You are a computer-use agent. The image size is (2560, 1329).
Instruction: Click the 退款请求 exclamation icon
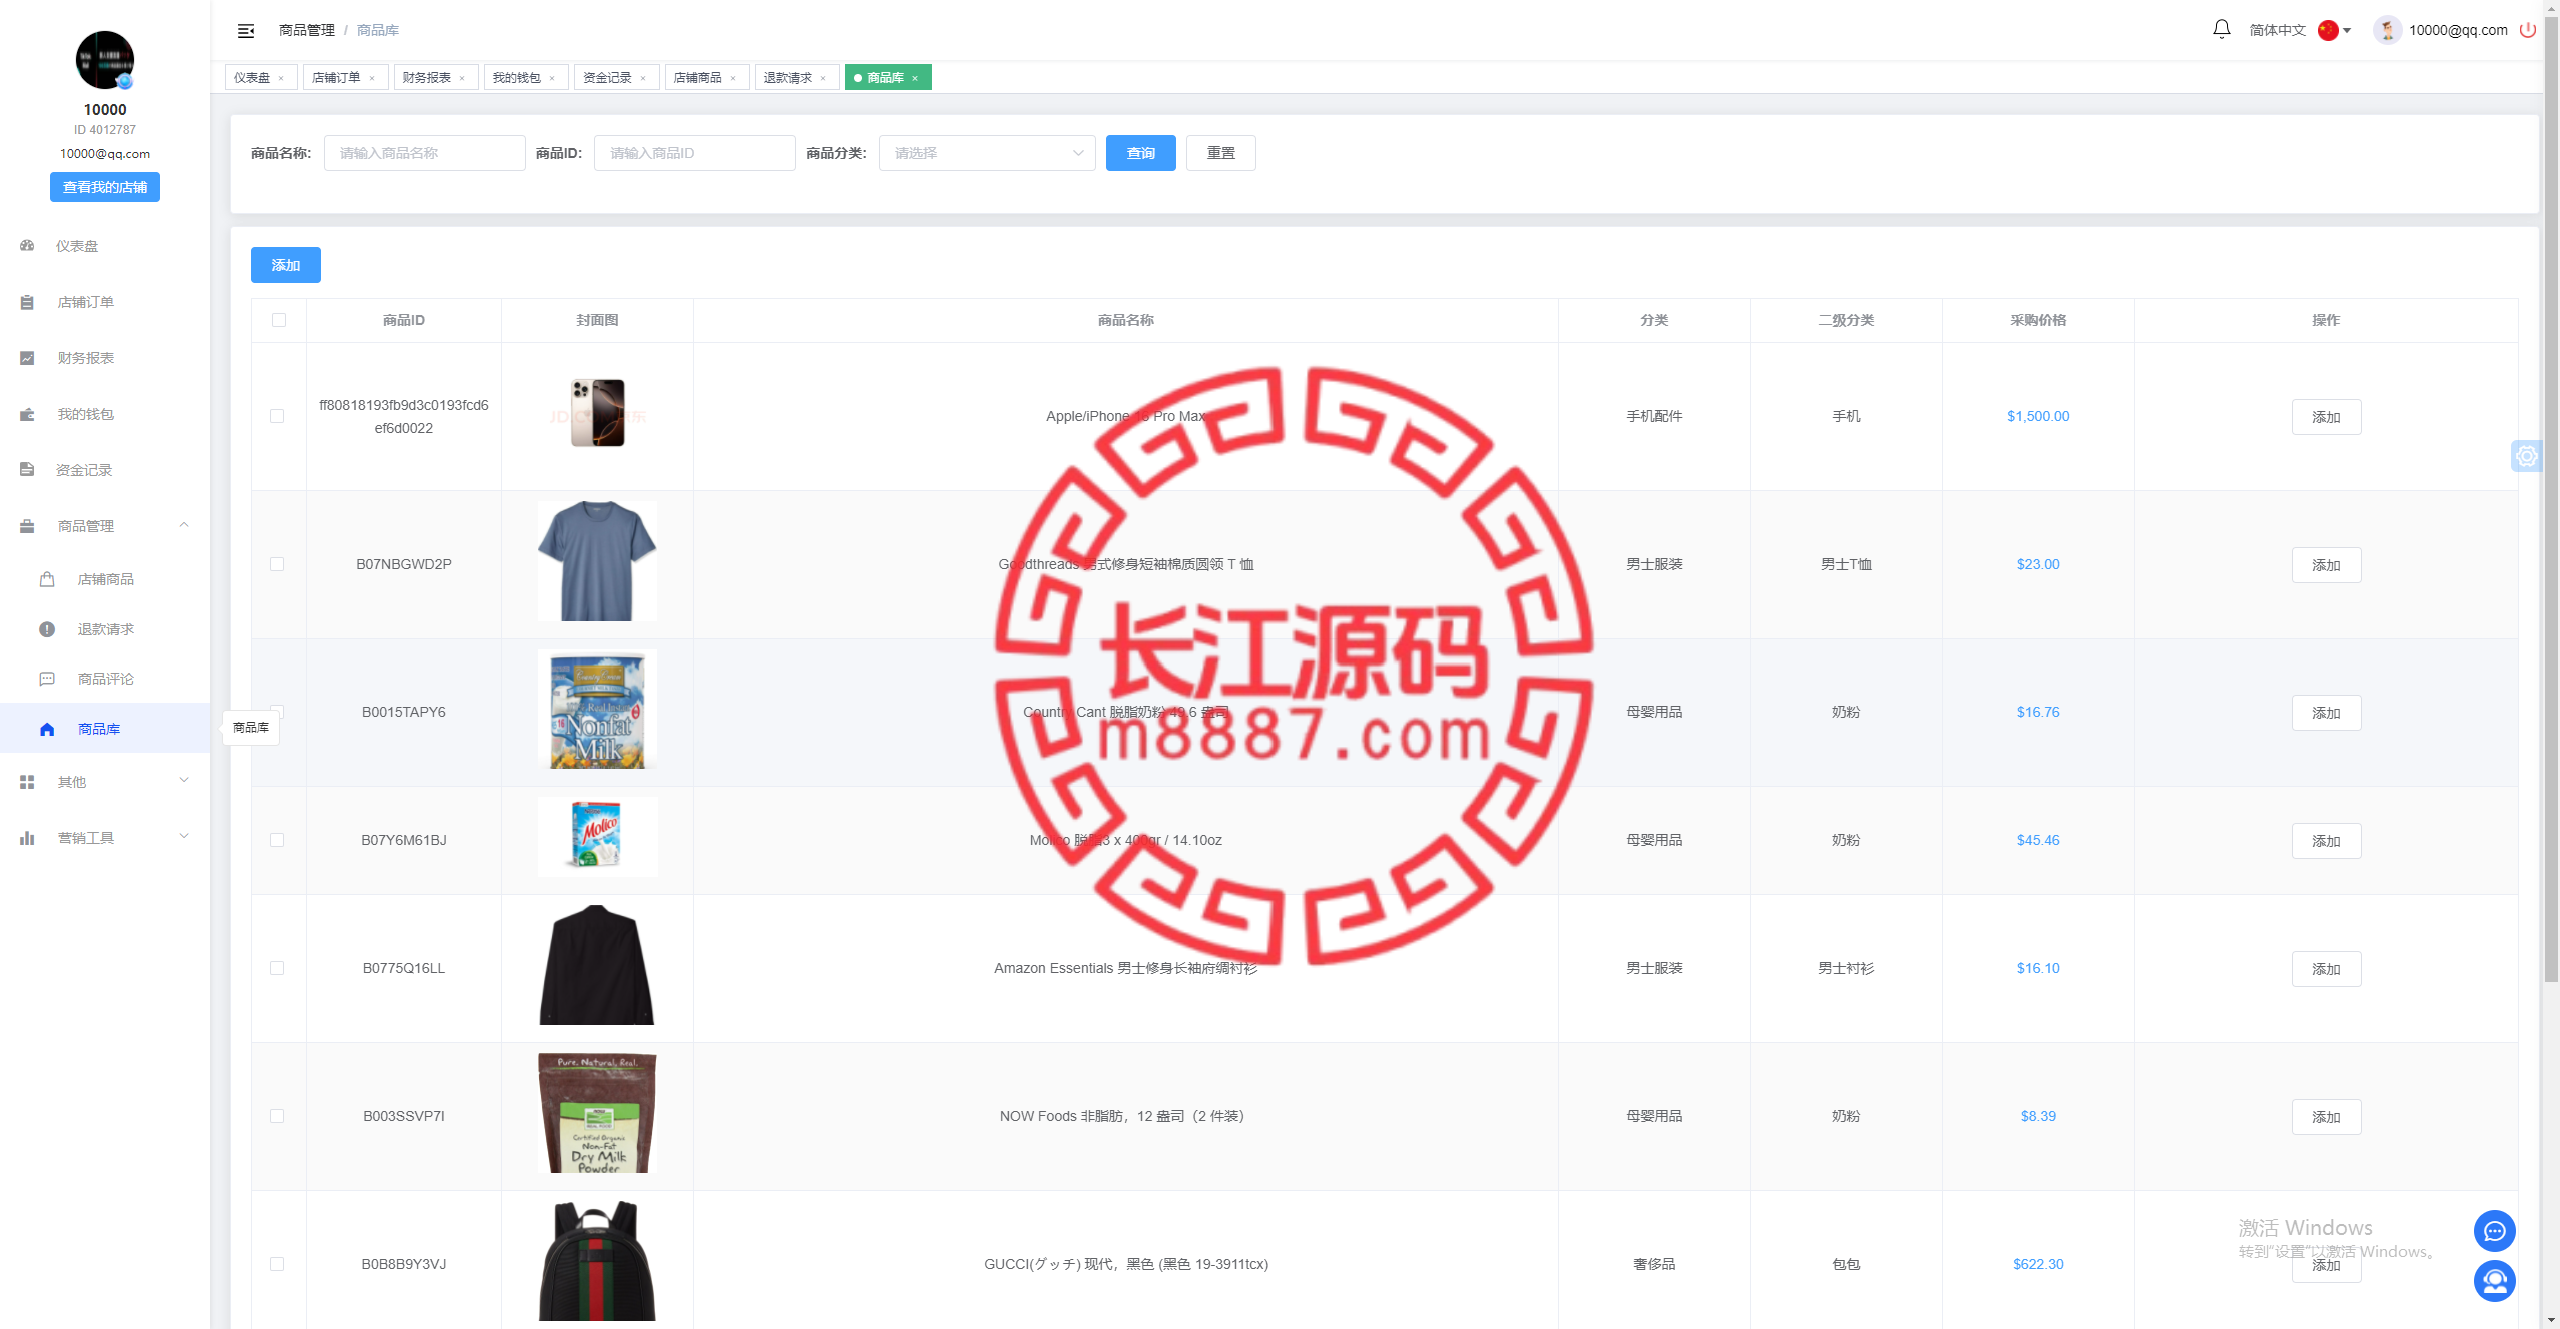[47, 629]
